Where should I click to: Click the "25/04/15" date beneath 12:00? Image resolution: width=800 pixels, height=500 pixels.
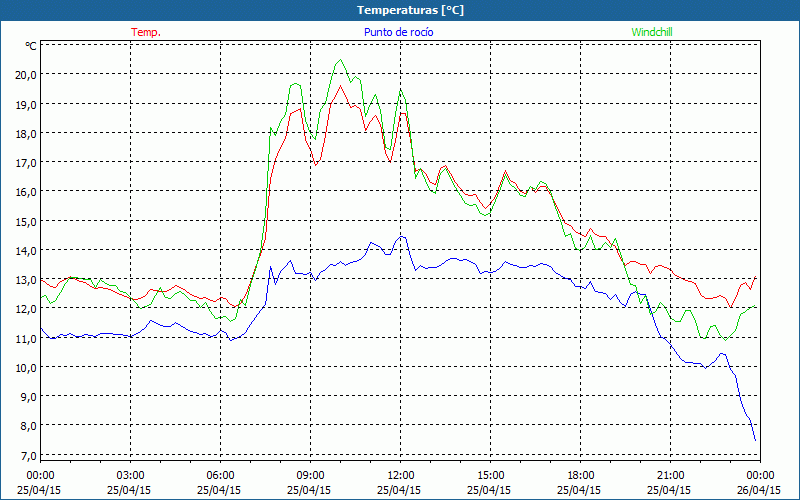pyautogui.click(x=399, y=490)
